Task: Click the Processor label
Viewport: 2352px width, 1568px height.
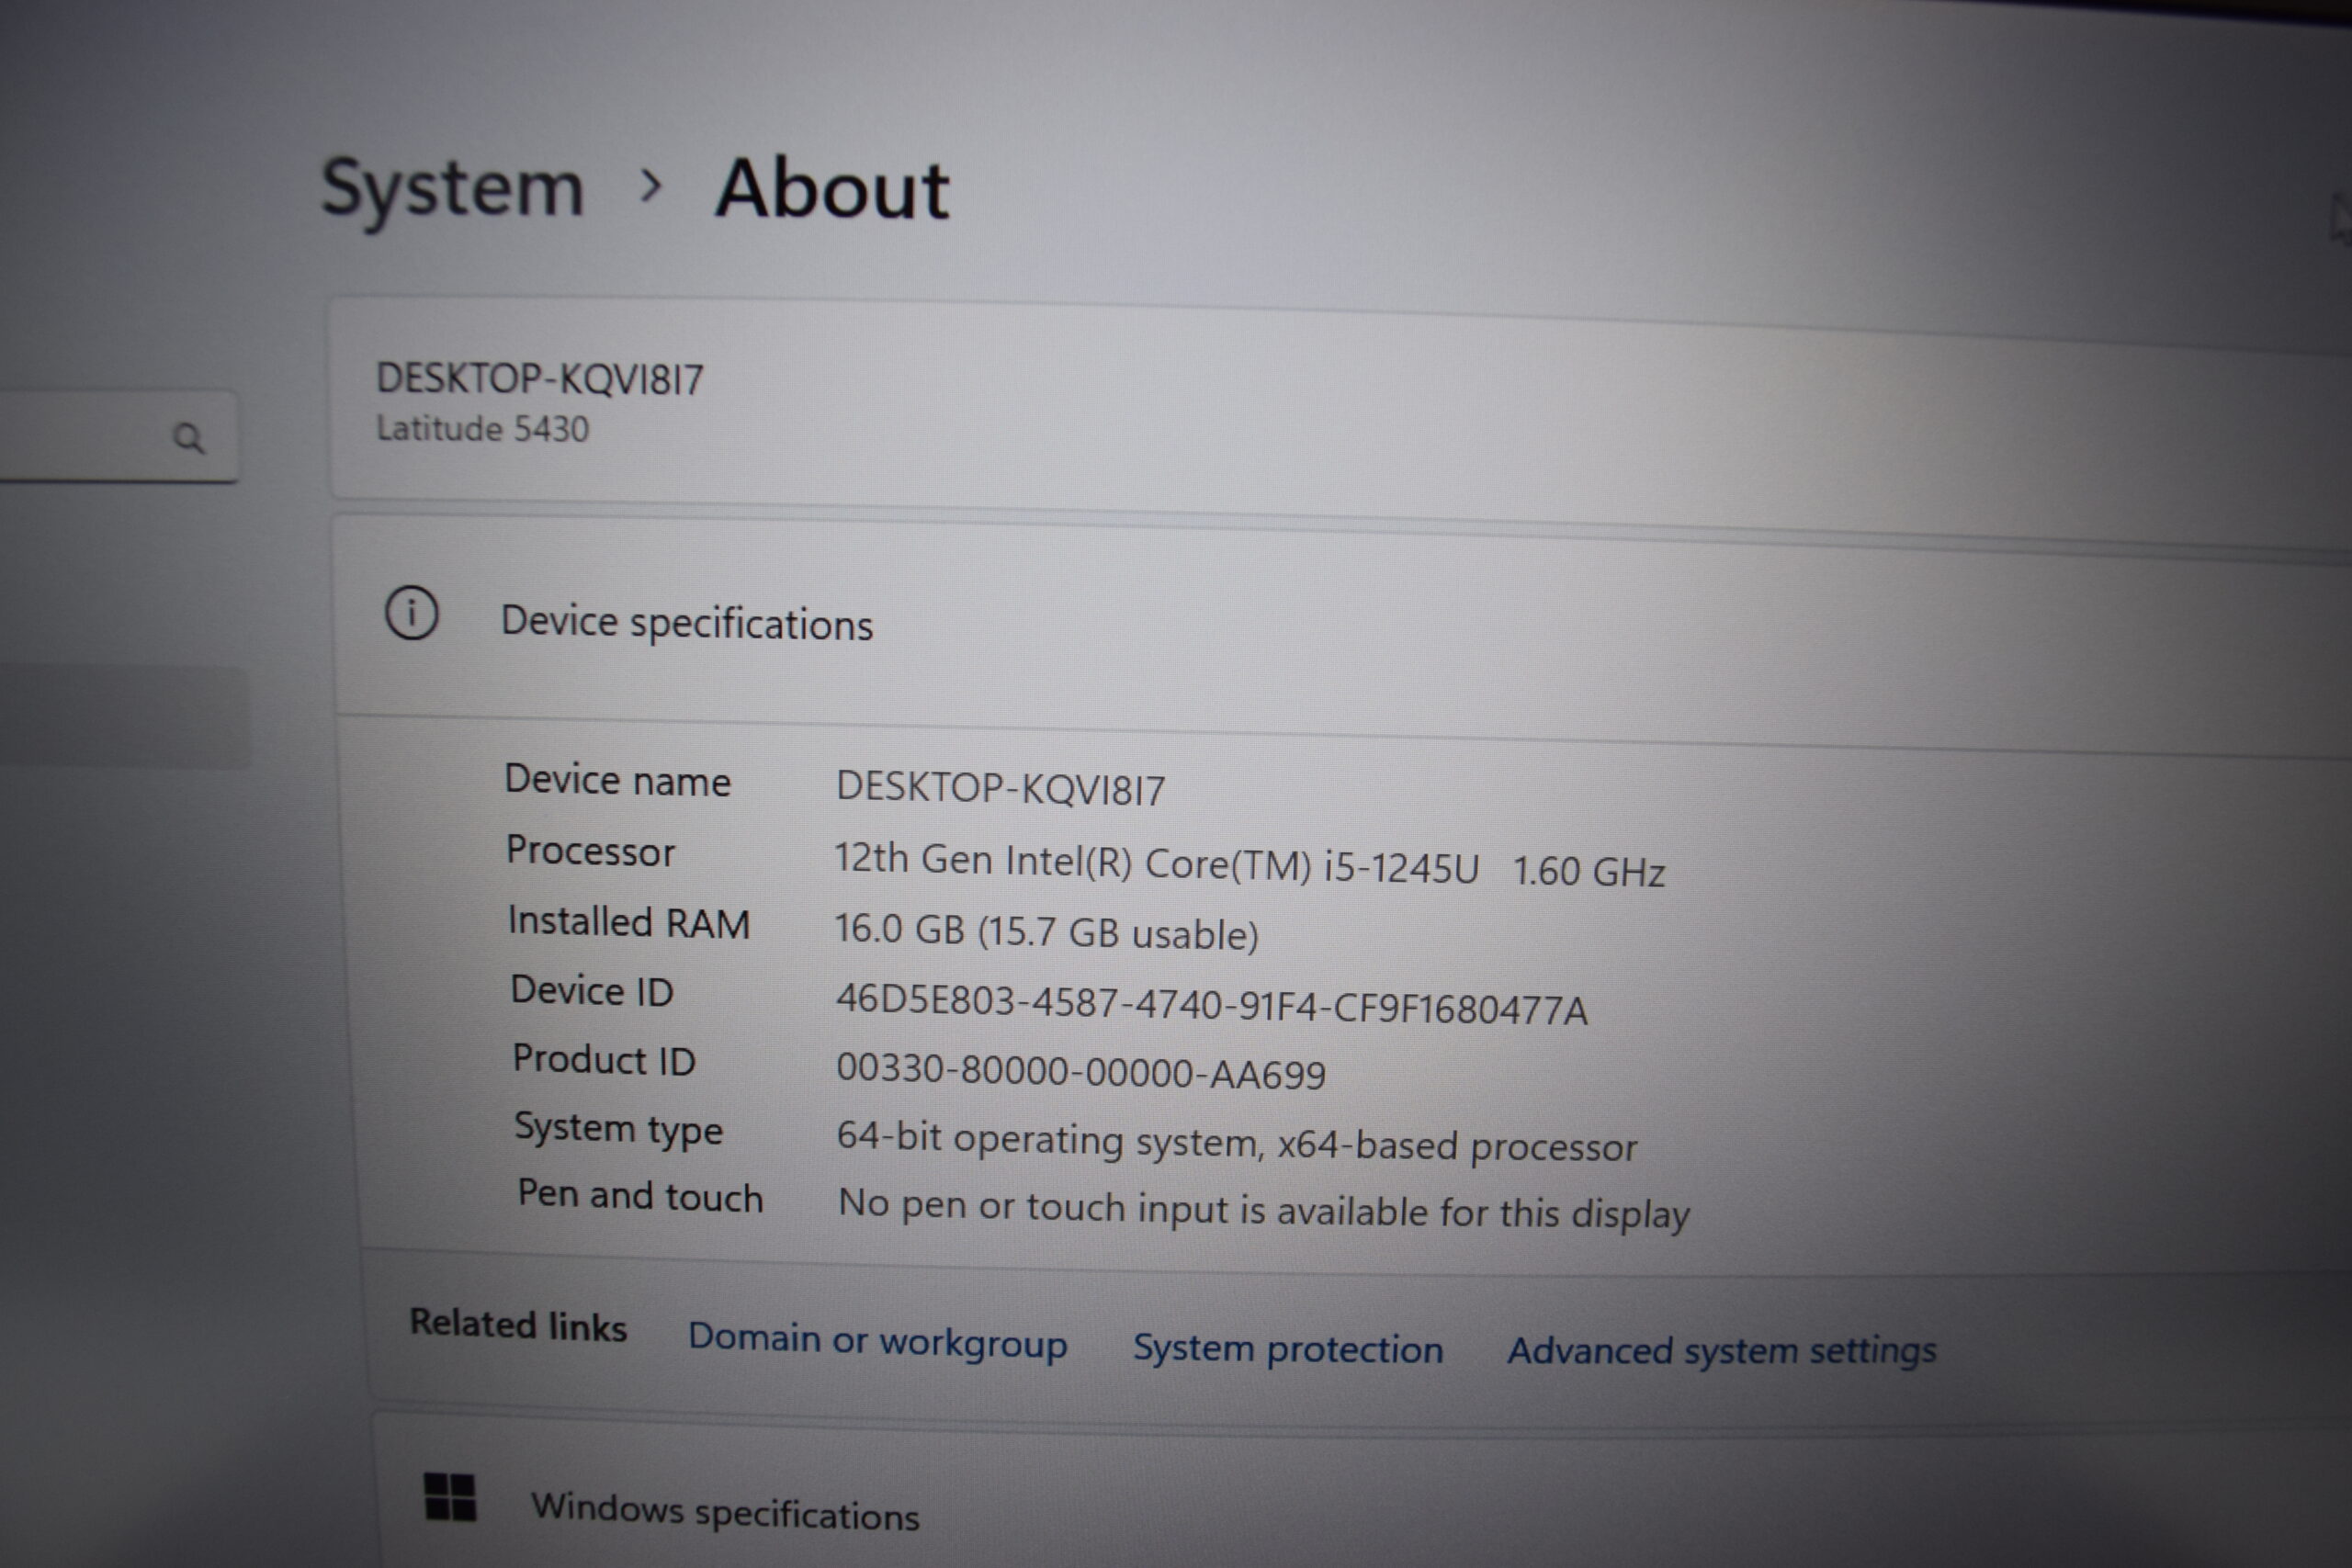Action: coord(590,851)
